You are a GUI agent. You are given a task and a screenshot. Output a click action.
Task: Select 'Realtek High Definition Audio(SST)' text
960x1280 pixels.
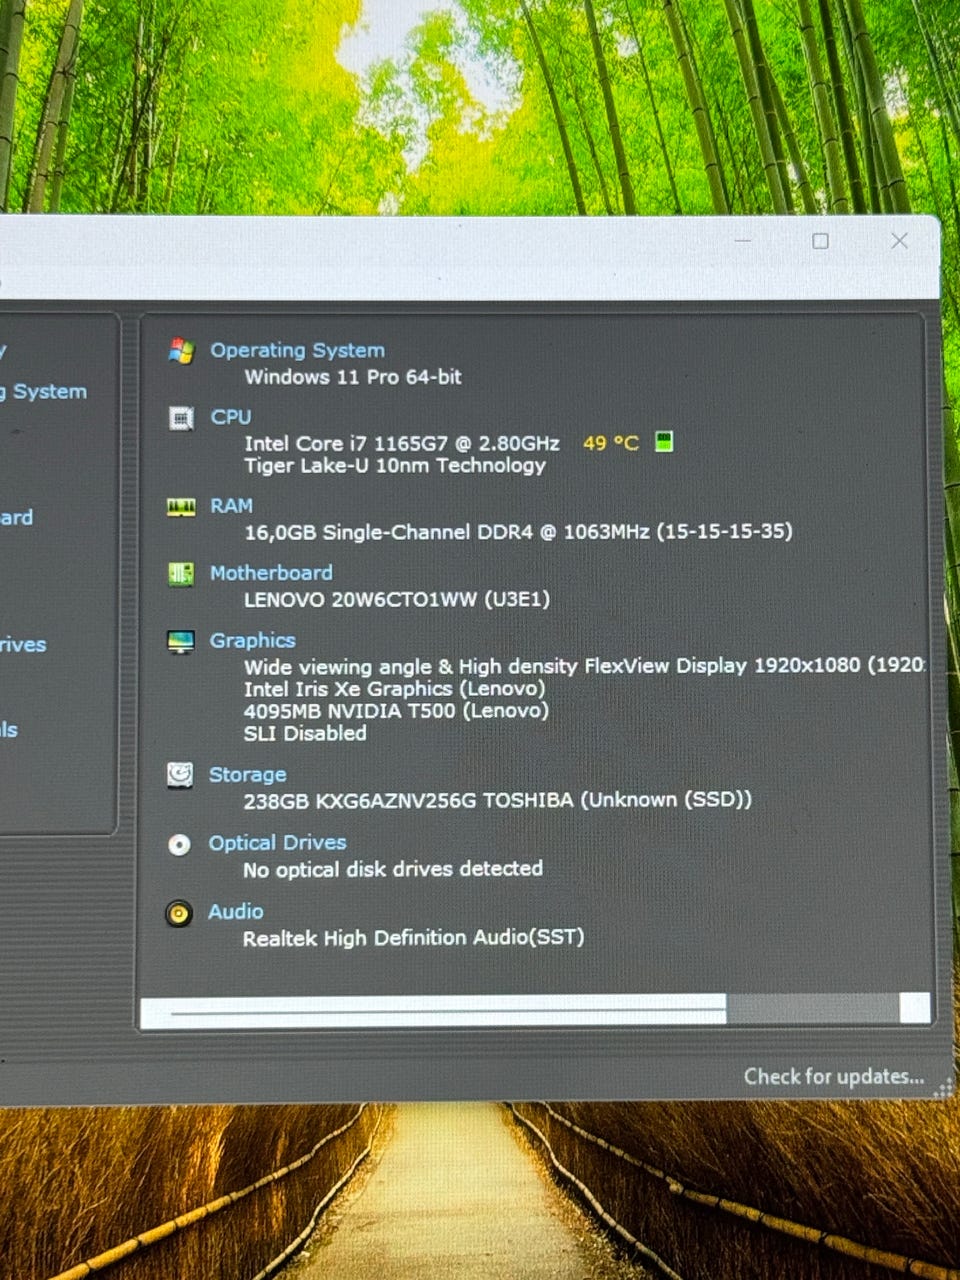[x=413, y=938]
